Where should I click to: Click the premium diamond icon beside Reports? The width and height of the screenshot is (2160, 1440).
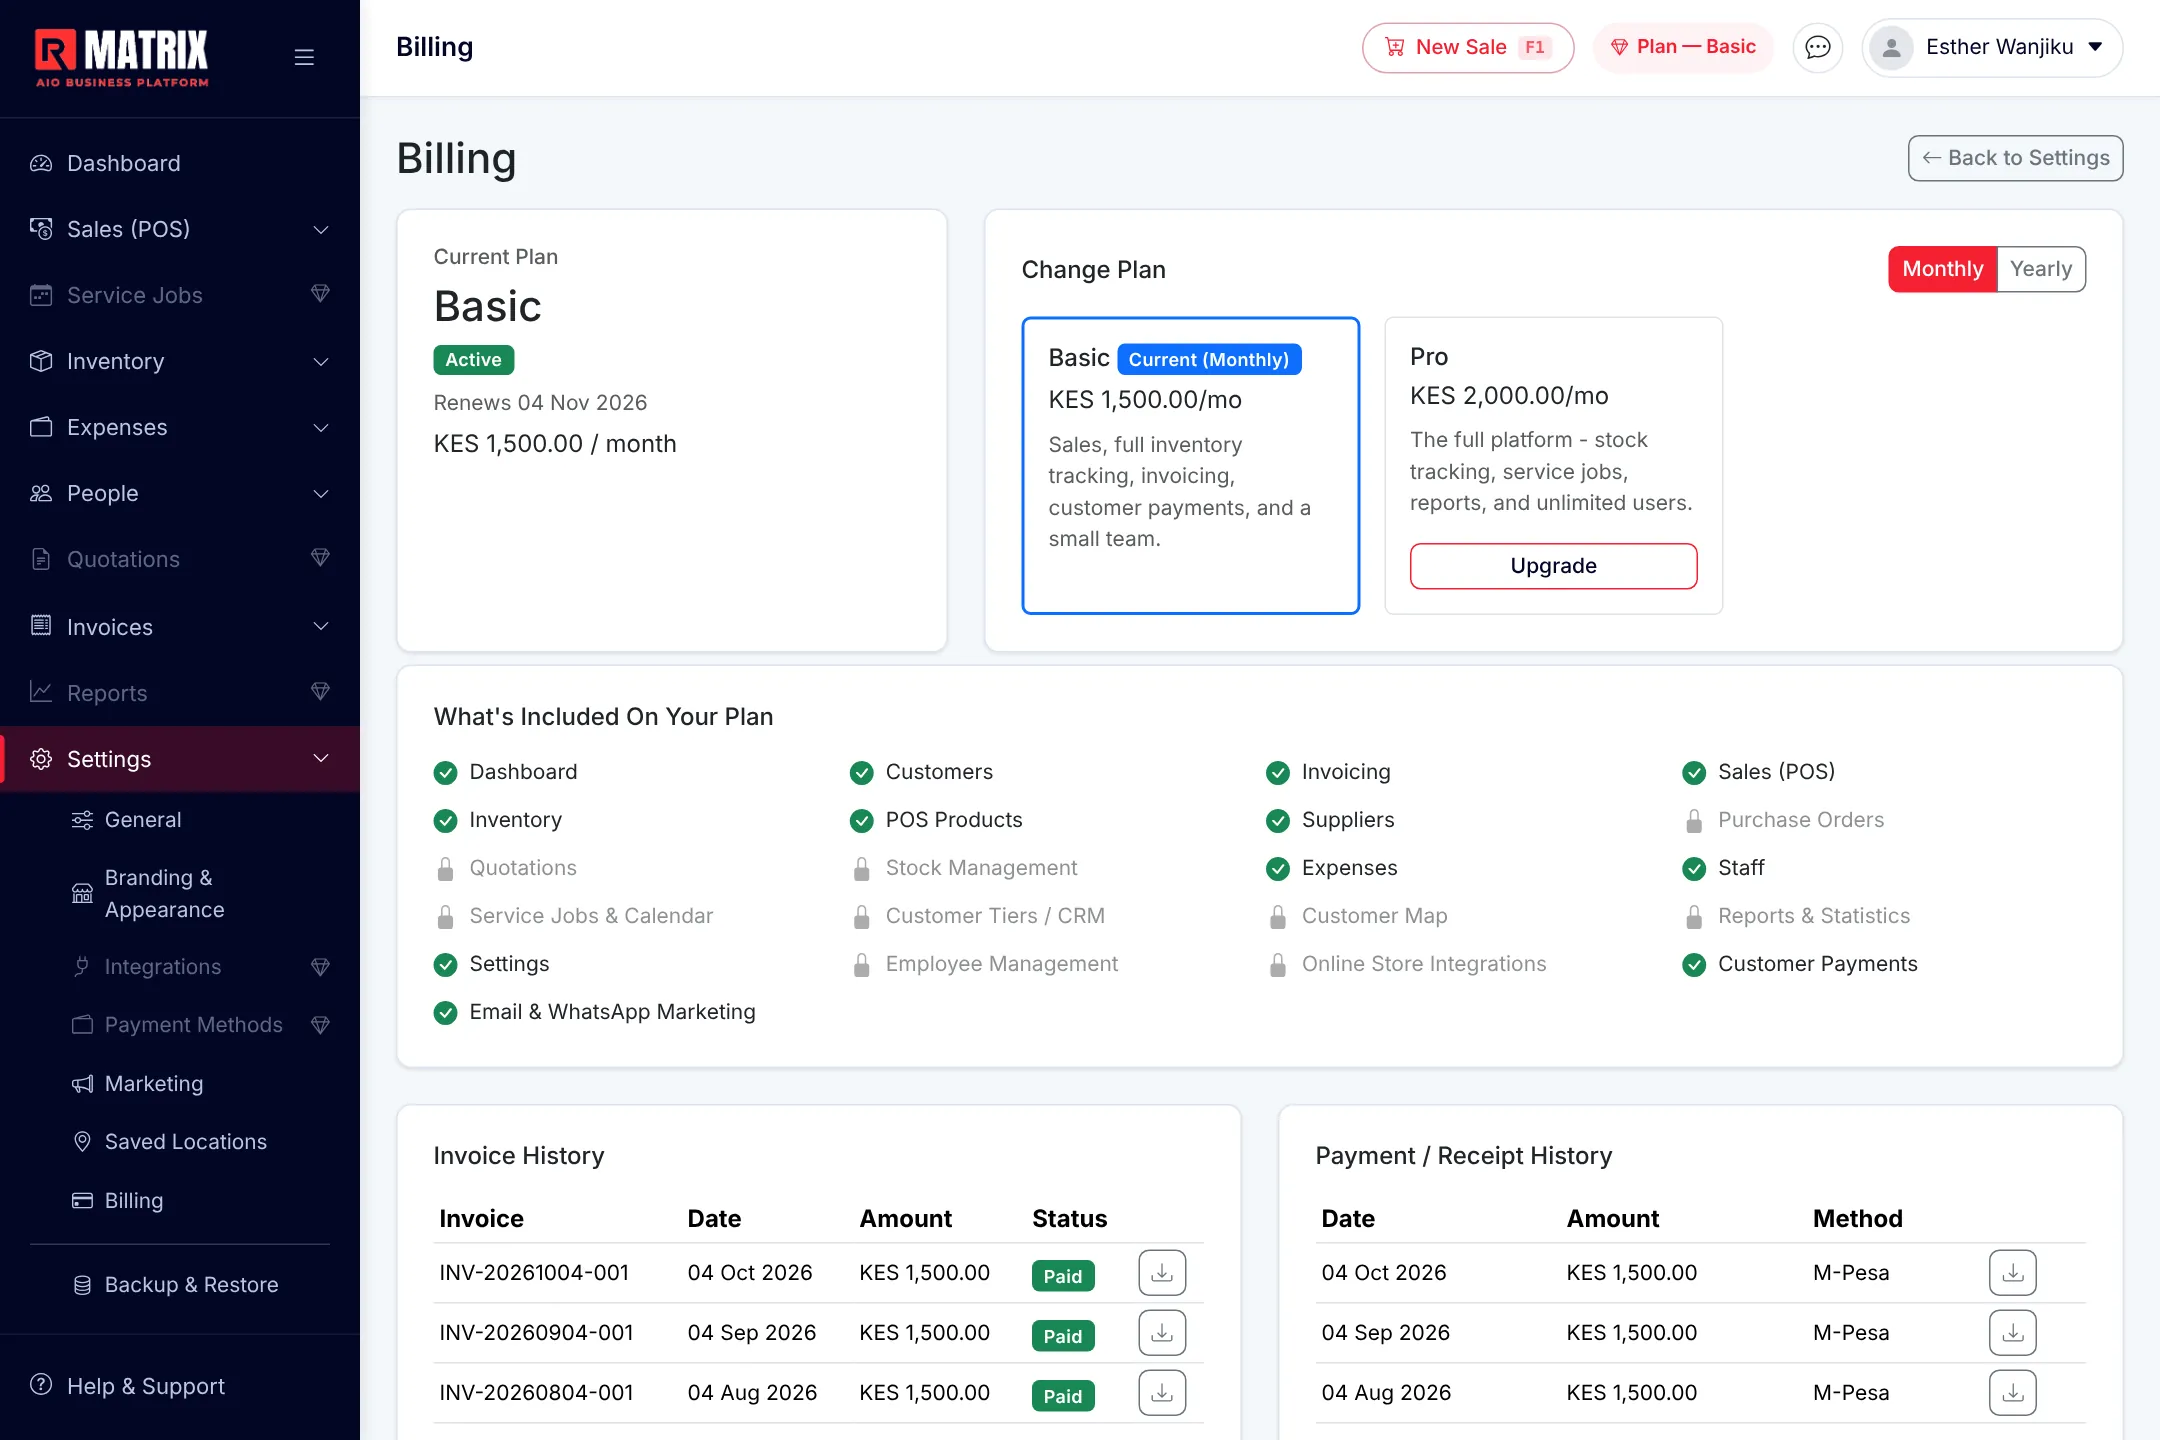(x=320, y=692)
